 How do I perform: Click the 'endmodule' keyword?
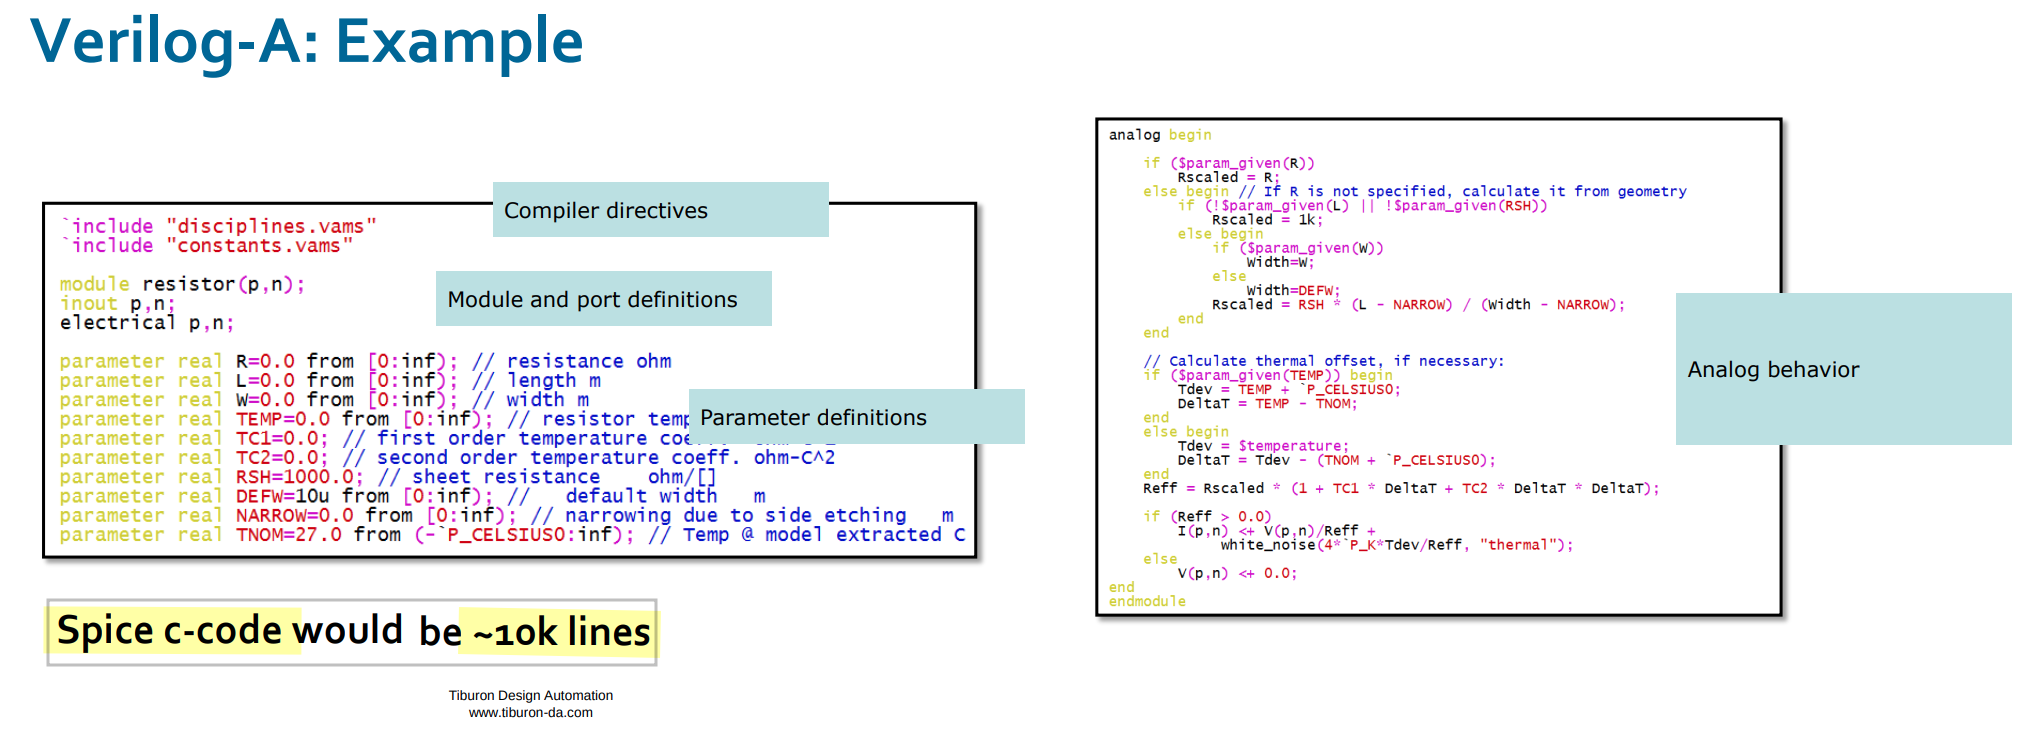tap(1147, 601)
